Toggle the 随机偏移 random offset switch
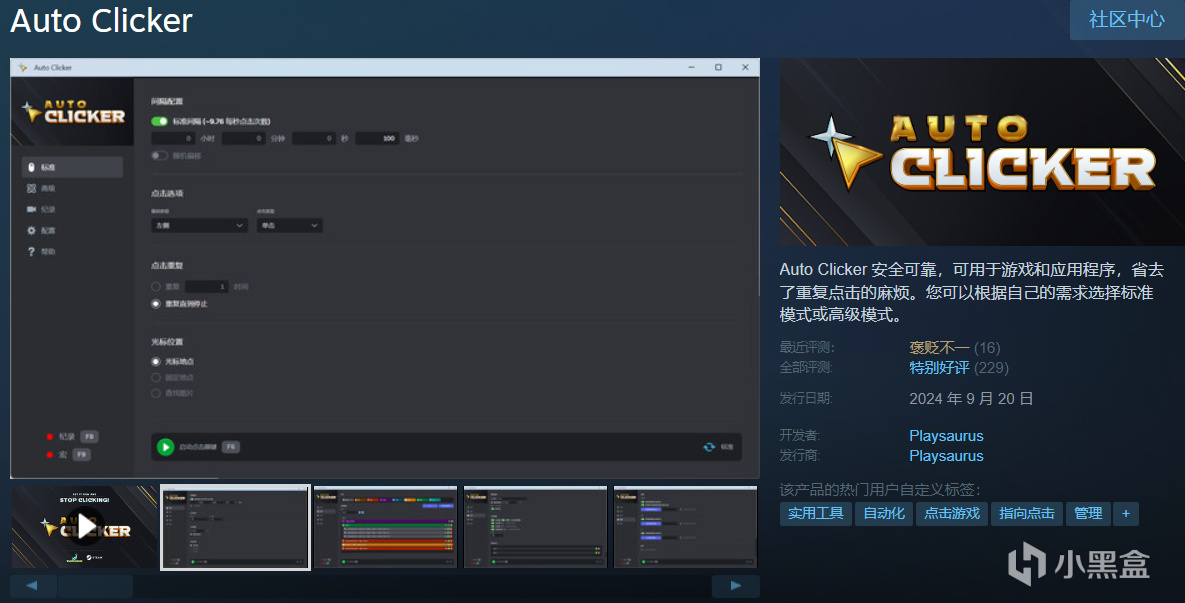Image resolution: width=1185 pixels, height=603 pixels. click(x=159, y=156)
